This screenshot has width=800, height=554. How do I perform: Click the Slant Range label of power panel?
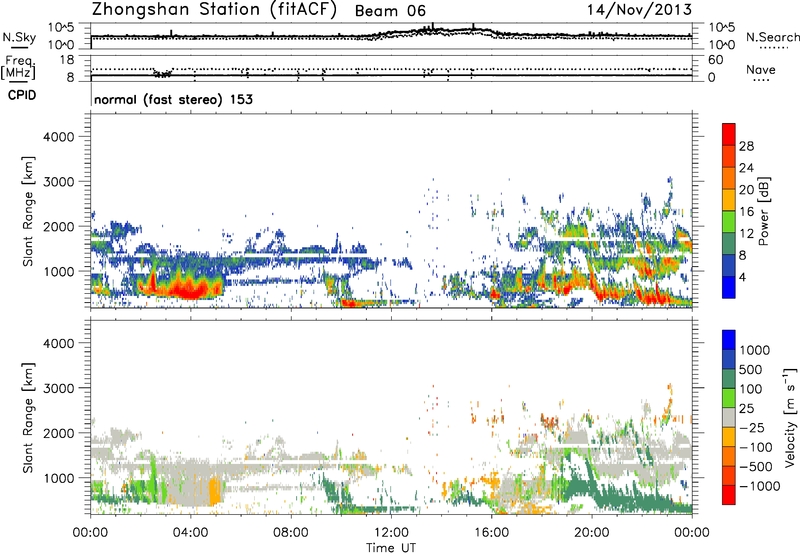pyautogui.click(x=28, y=211)
